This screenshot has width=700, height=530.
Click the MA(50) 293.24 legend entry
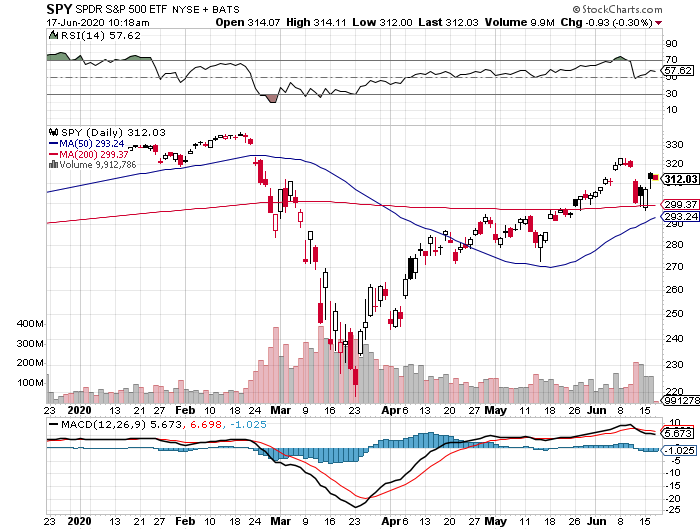[x=92, y=144]
